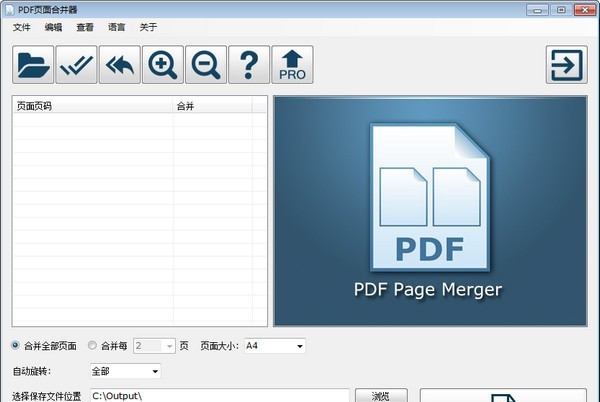Click the 浏览 browse button
This screenshot has height=402, width=600.
pyautogui.click(x=381, y=396)
